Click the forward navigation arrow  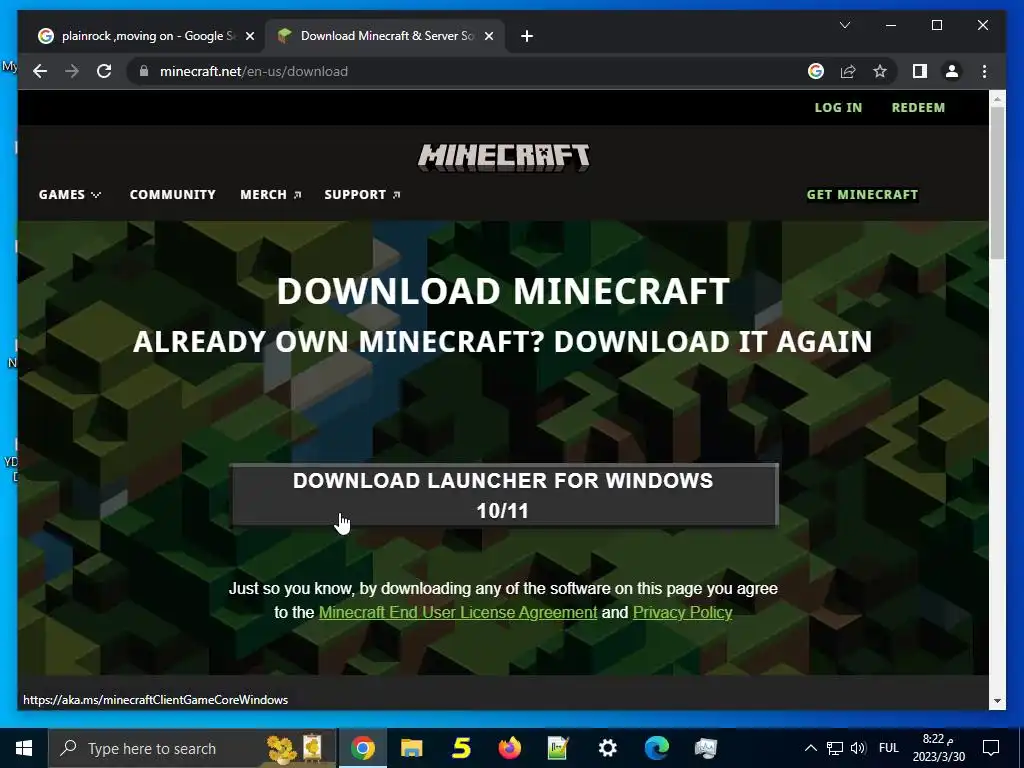[72, 71]
